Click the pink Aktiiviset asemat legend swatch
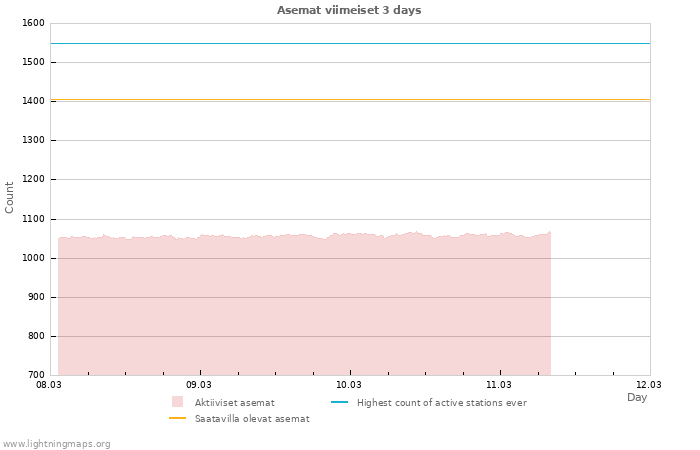700x450 pixels. 178,402
